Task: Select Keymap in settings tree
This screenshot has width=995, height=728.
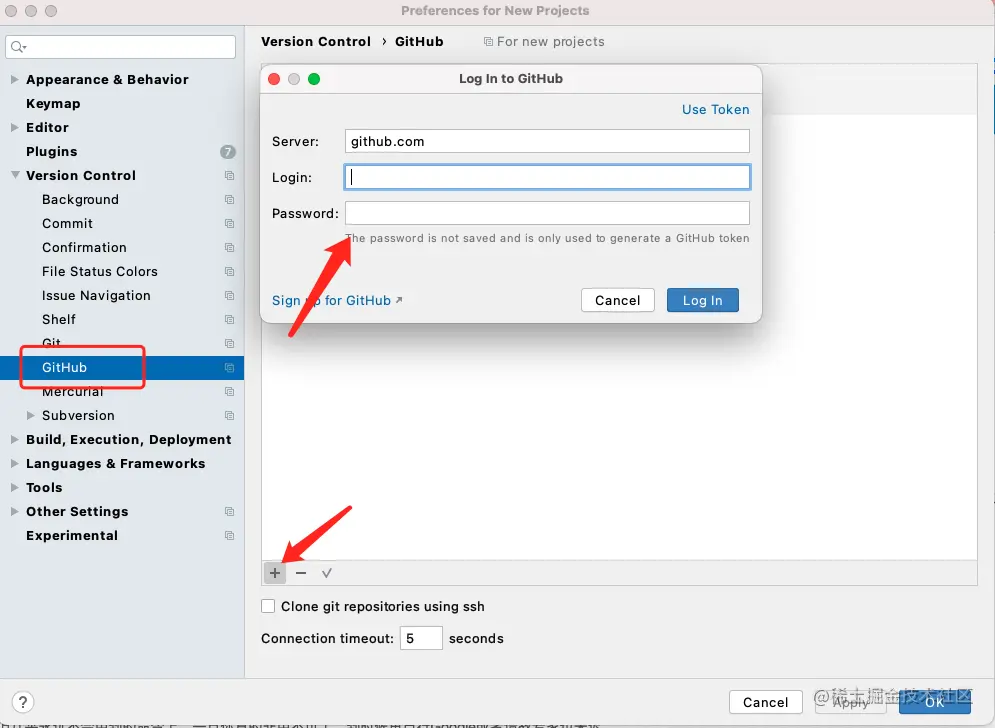Action: [53, 103]
